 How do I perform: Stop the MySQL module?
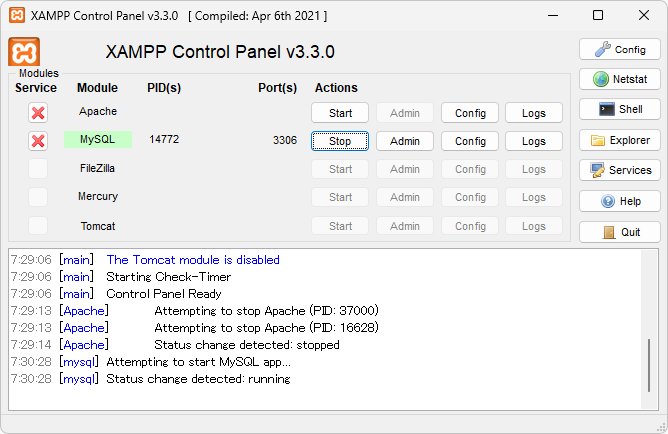(x=340, y=141)
